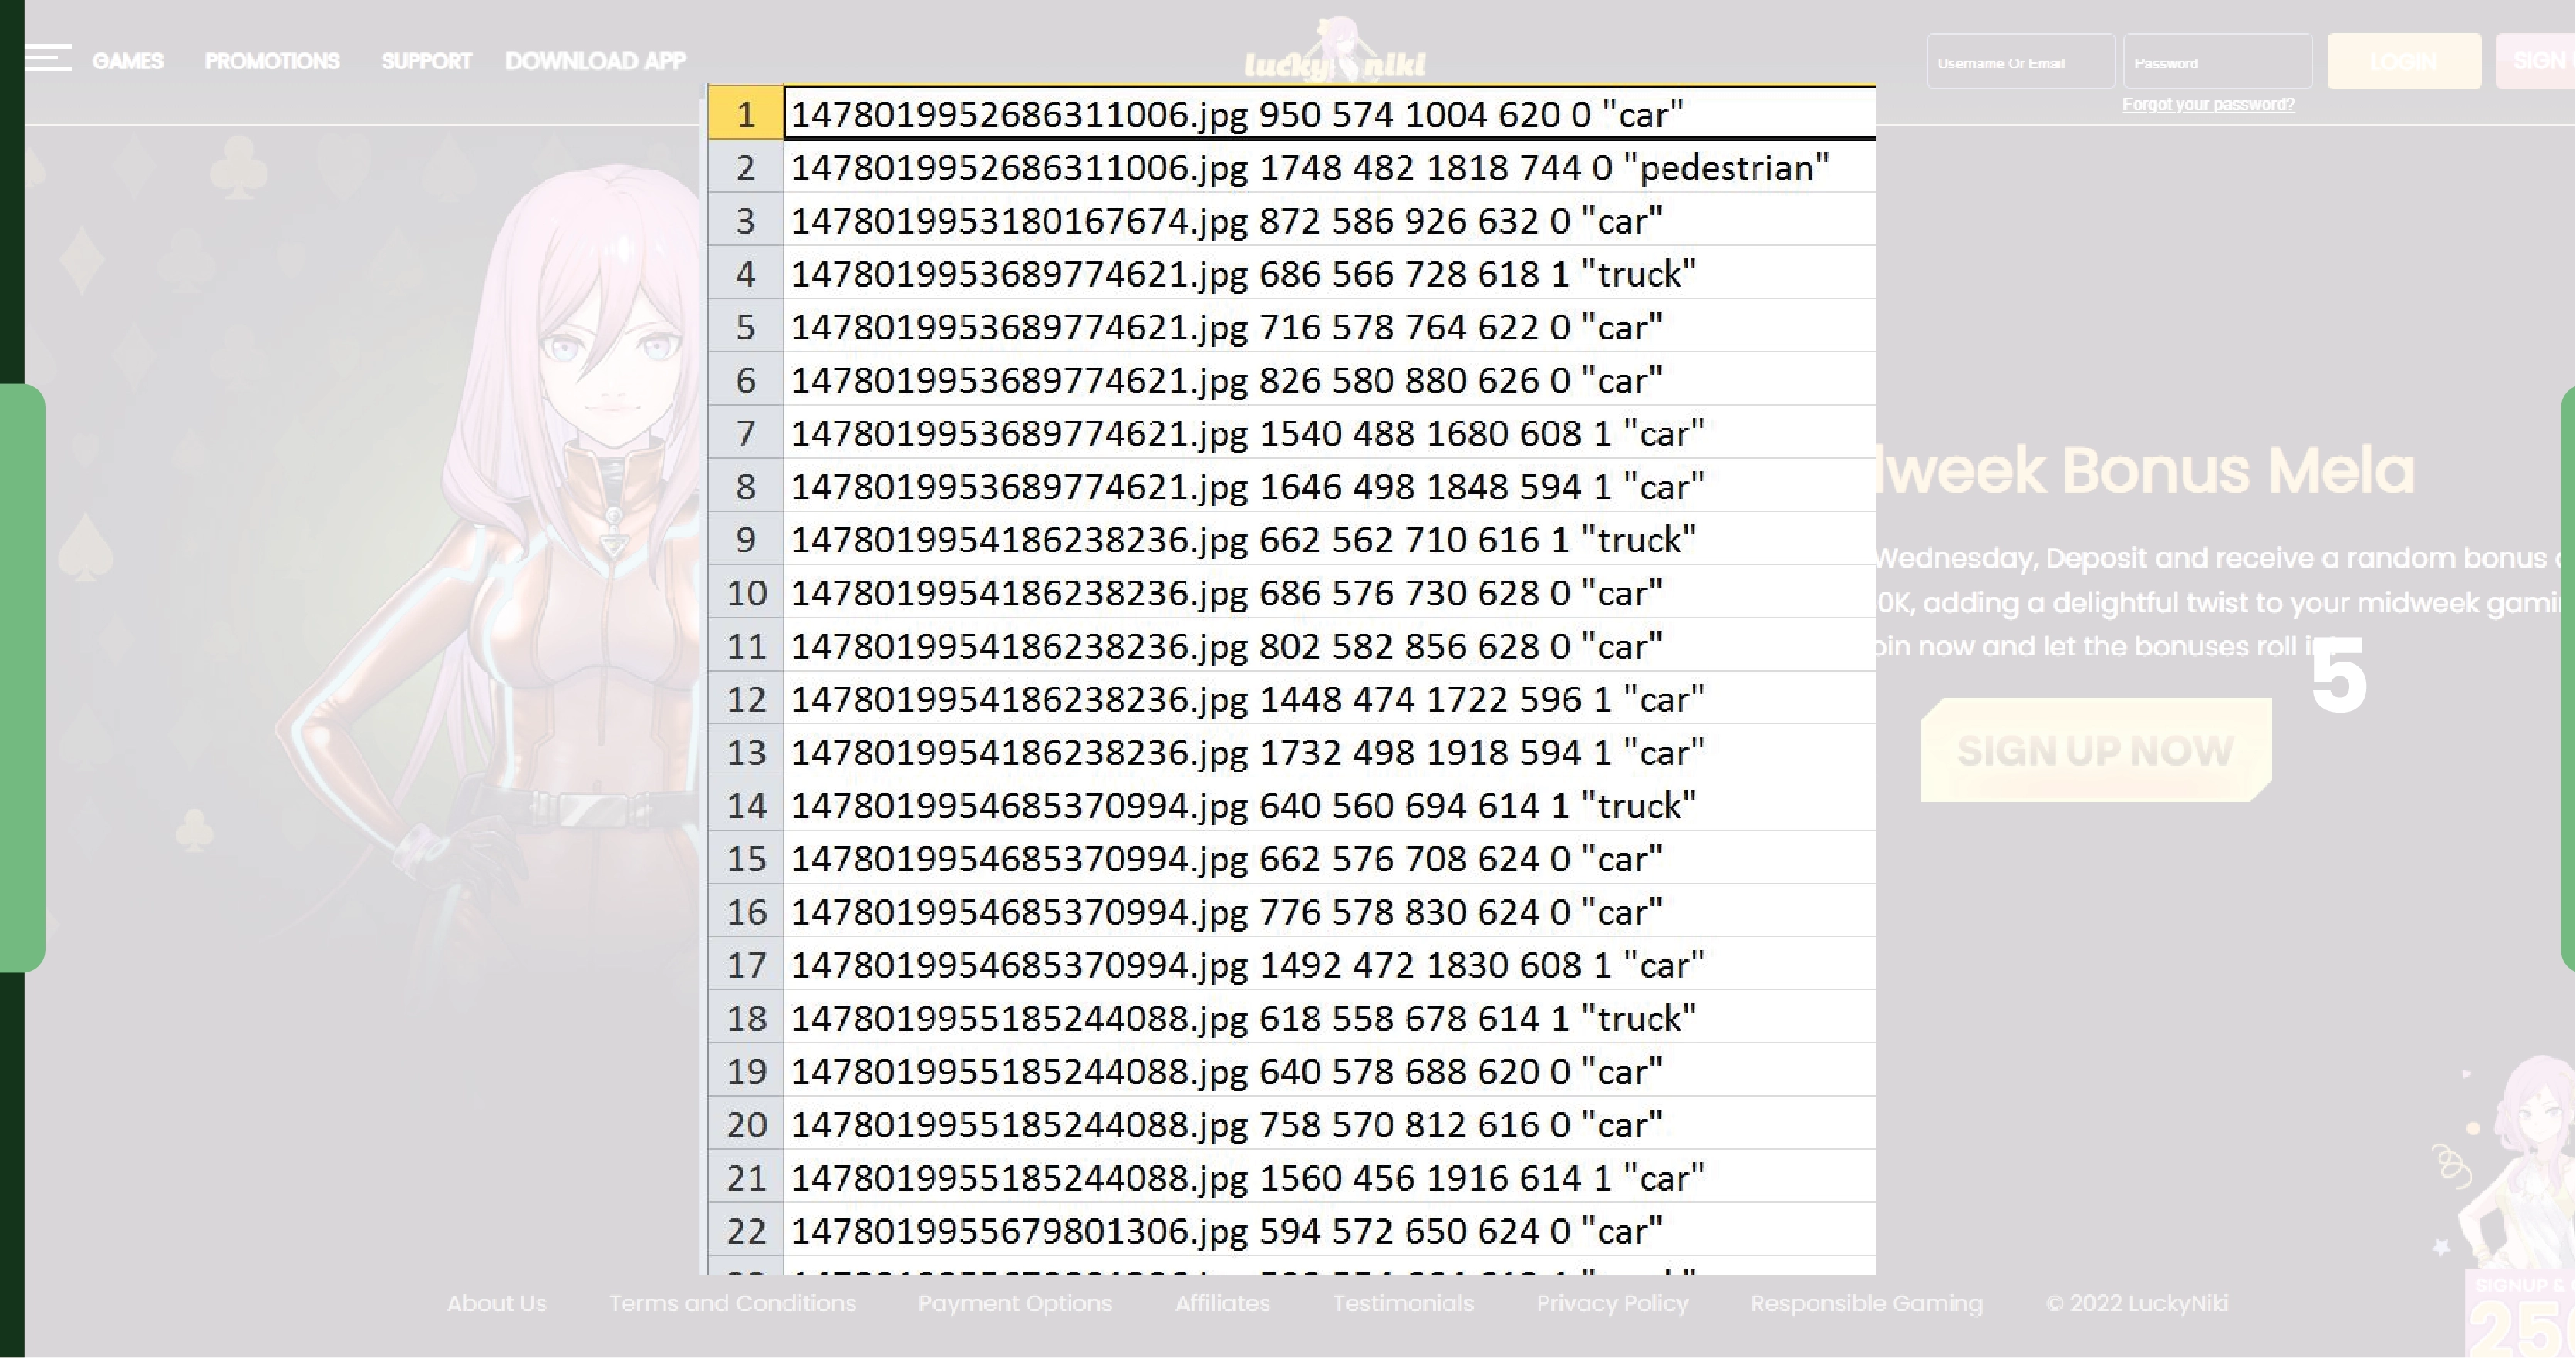Image resolution: width=2576 pixels, height=1358 pixels.
Task: Open Payment Options
Action: coord(1015,1303)
